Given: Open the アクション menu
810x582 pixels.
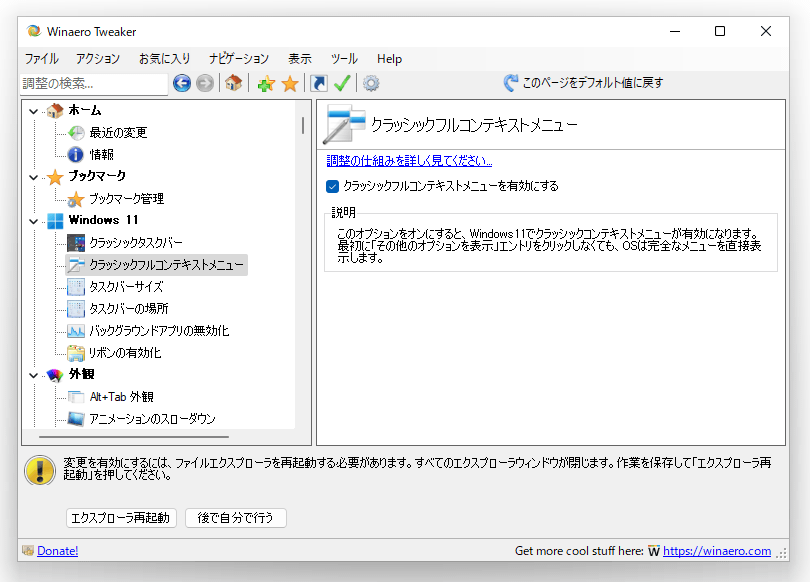Looking at the screenshot, I should 98,59.
